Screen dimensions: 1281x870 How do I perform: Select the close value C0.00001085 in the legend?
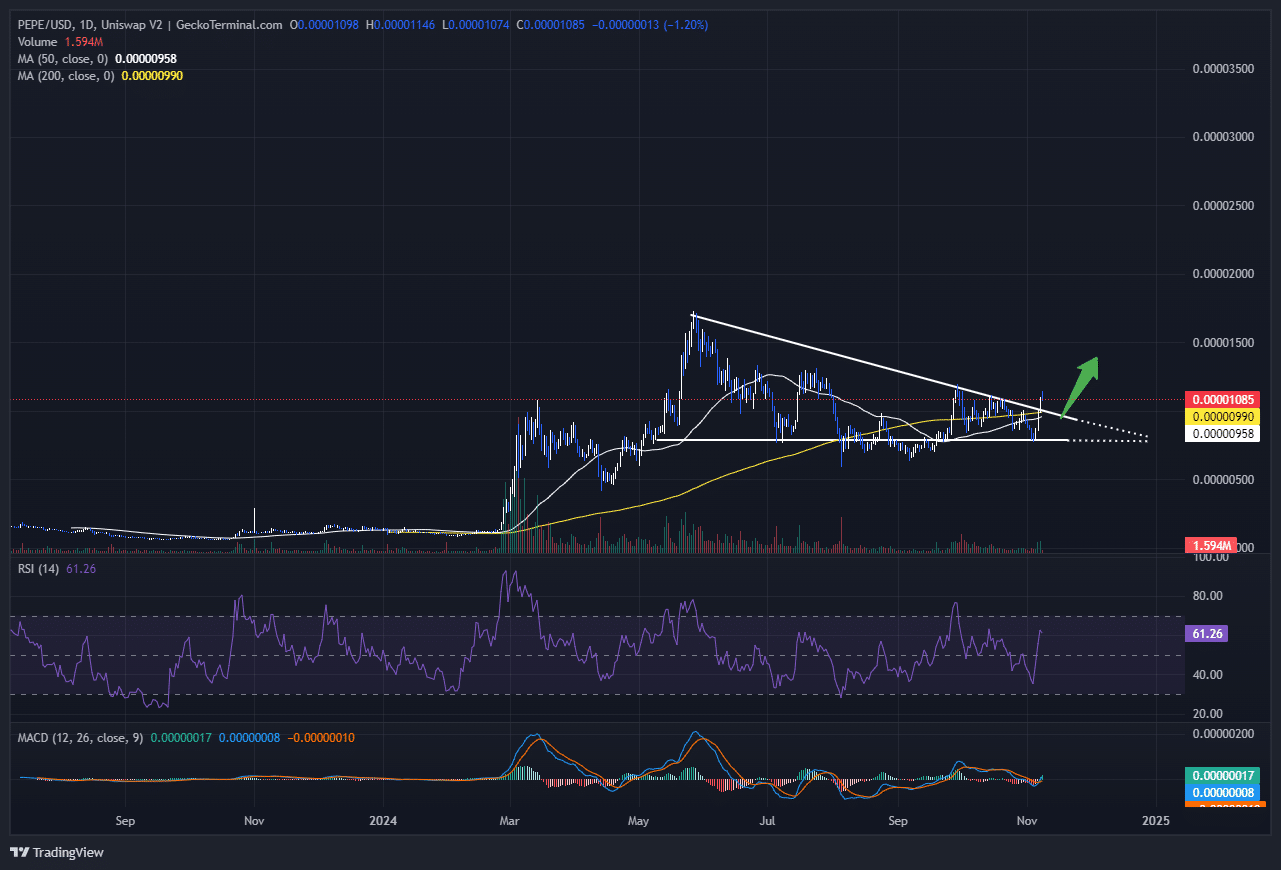(550, 25)
